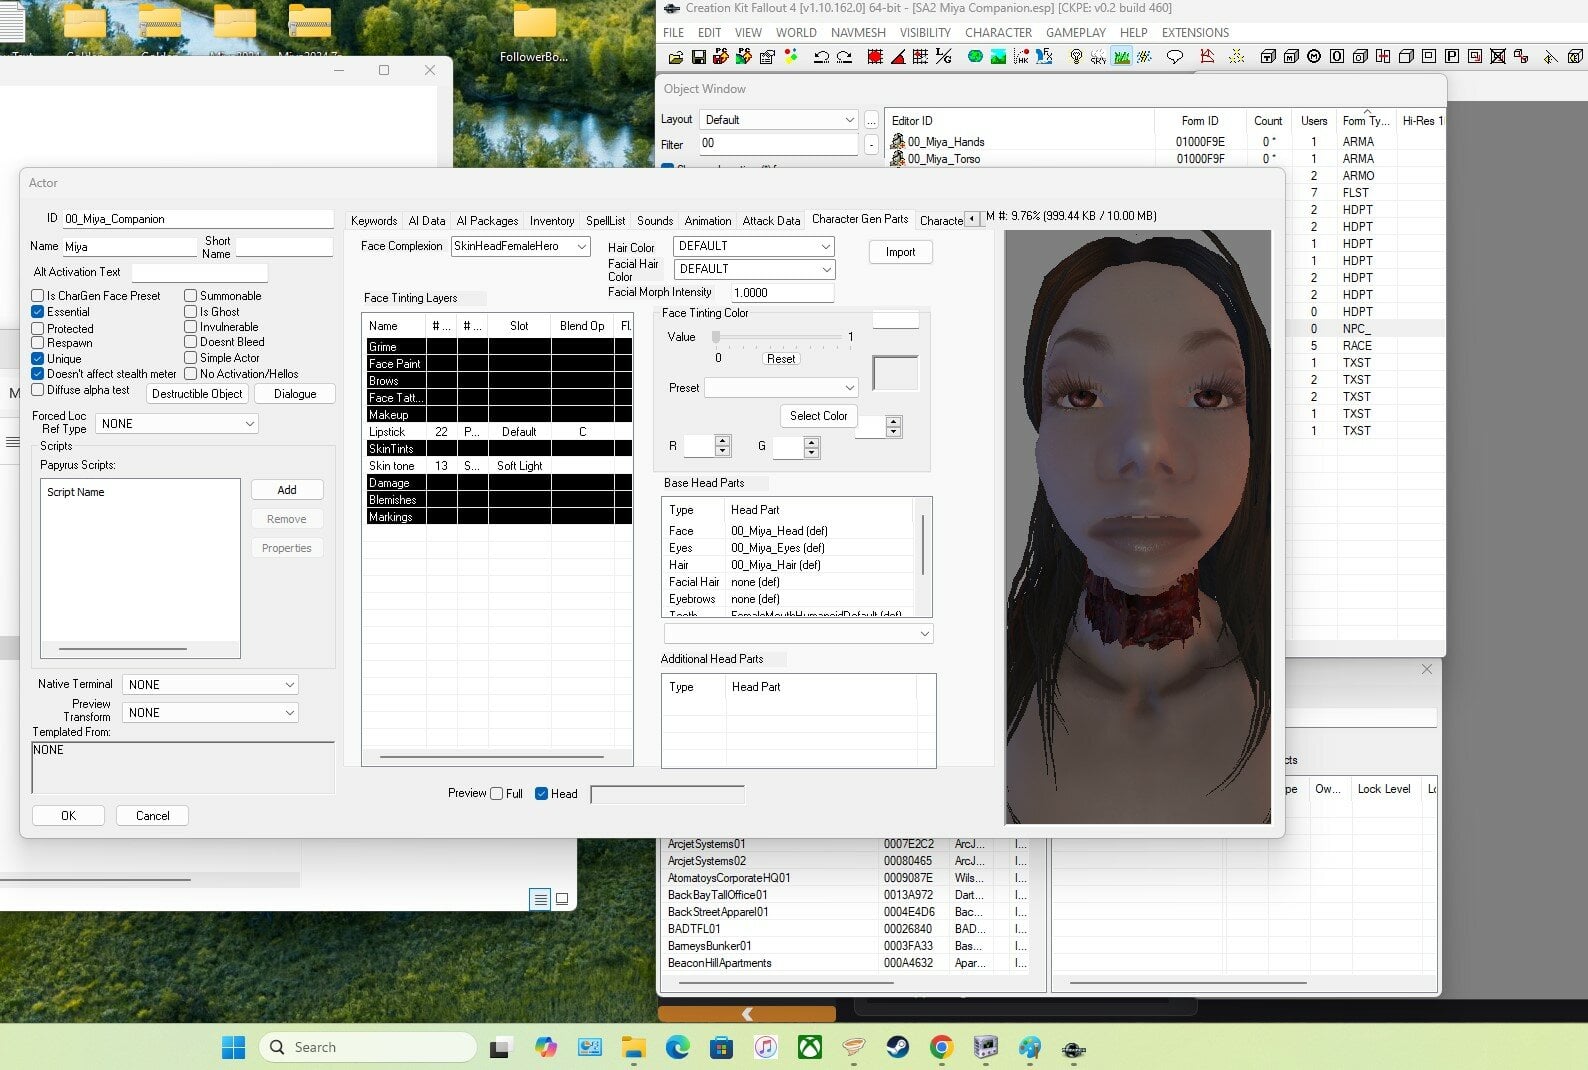Open the Layout dropdown in Object Window
The width and height of the screenshot is (1588, 1070).
point(779,120)
